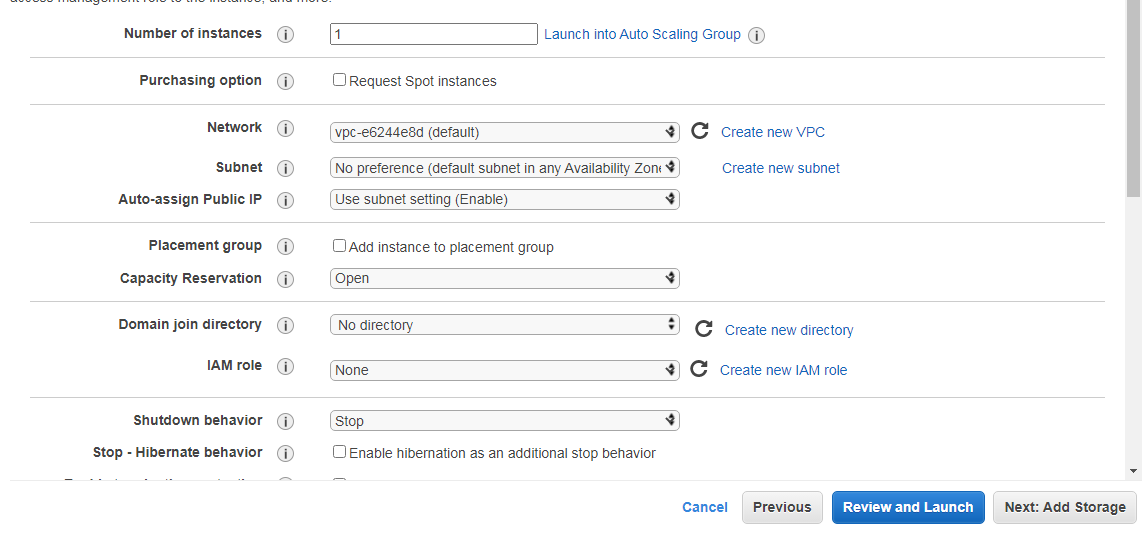Click info icon next to Auto Scaling Group link

tap(757, 36)
